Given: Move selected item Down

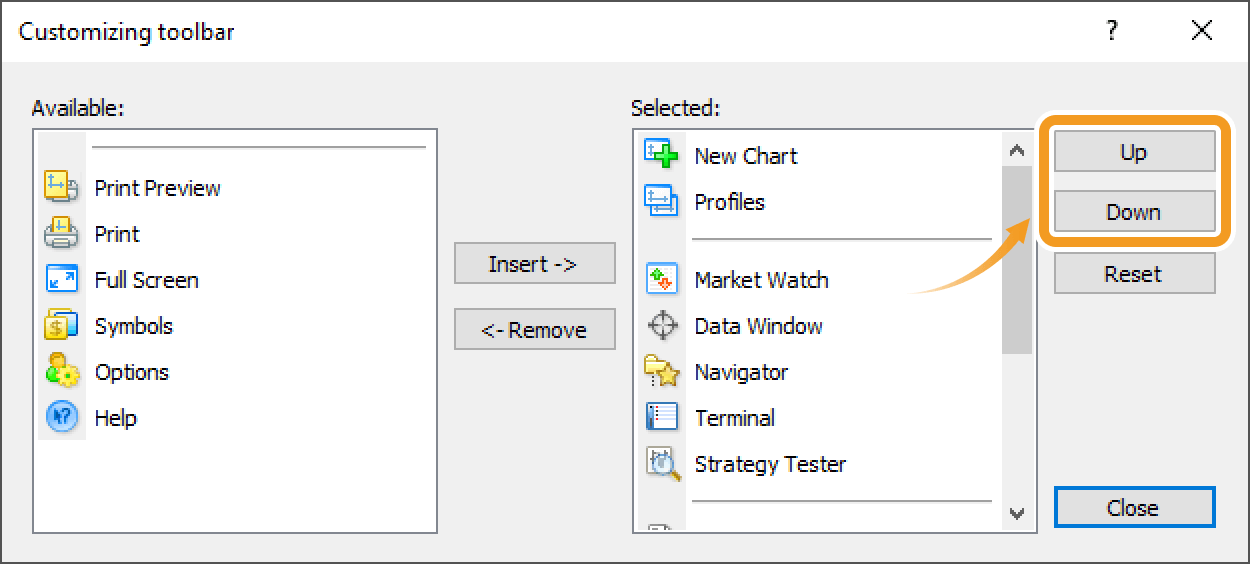Looking at the screenshot, I should point(1134,212).
